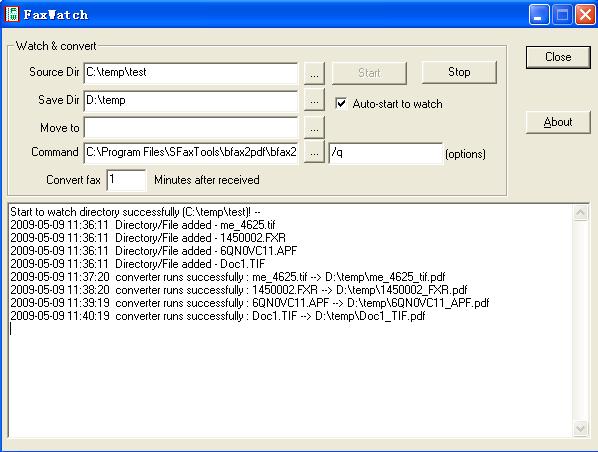This screenshot has height=452, width=598.
Task: Open the About dialog
Action: coord(558,122)
